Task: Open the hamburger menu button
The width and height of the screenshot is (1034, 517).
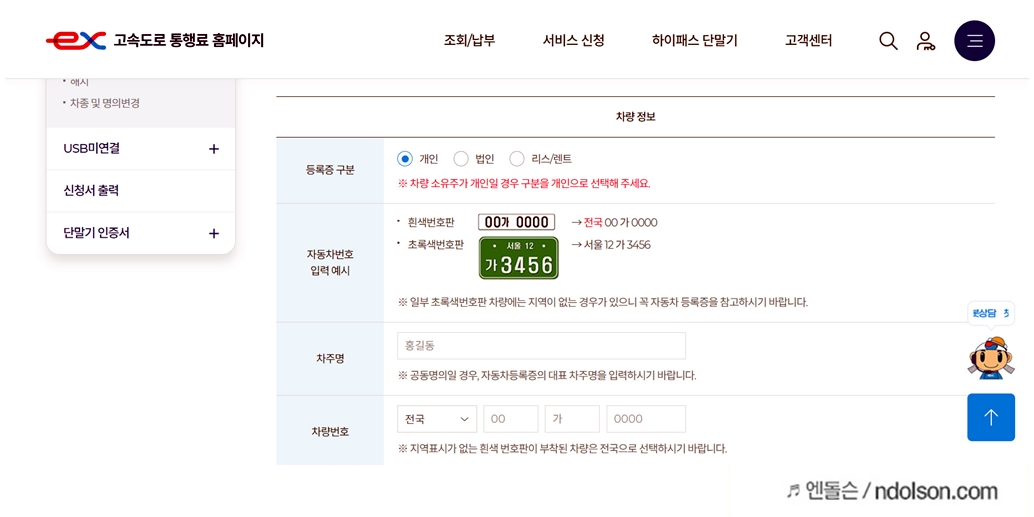Action: click(x=975, y=41)
